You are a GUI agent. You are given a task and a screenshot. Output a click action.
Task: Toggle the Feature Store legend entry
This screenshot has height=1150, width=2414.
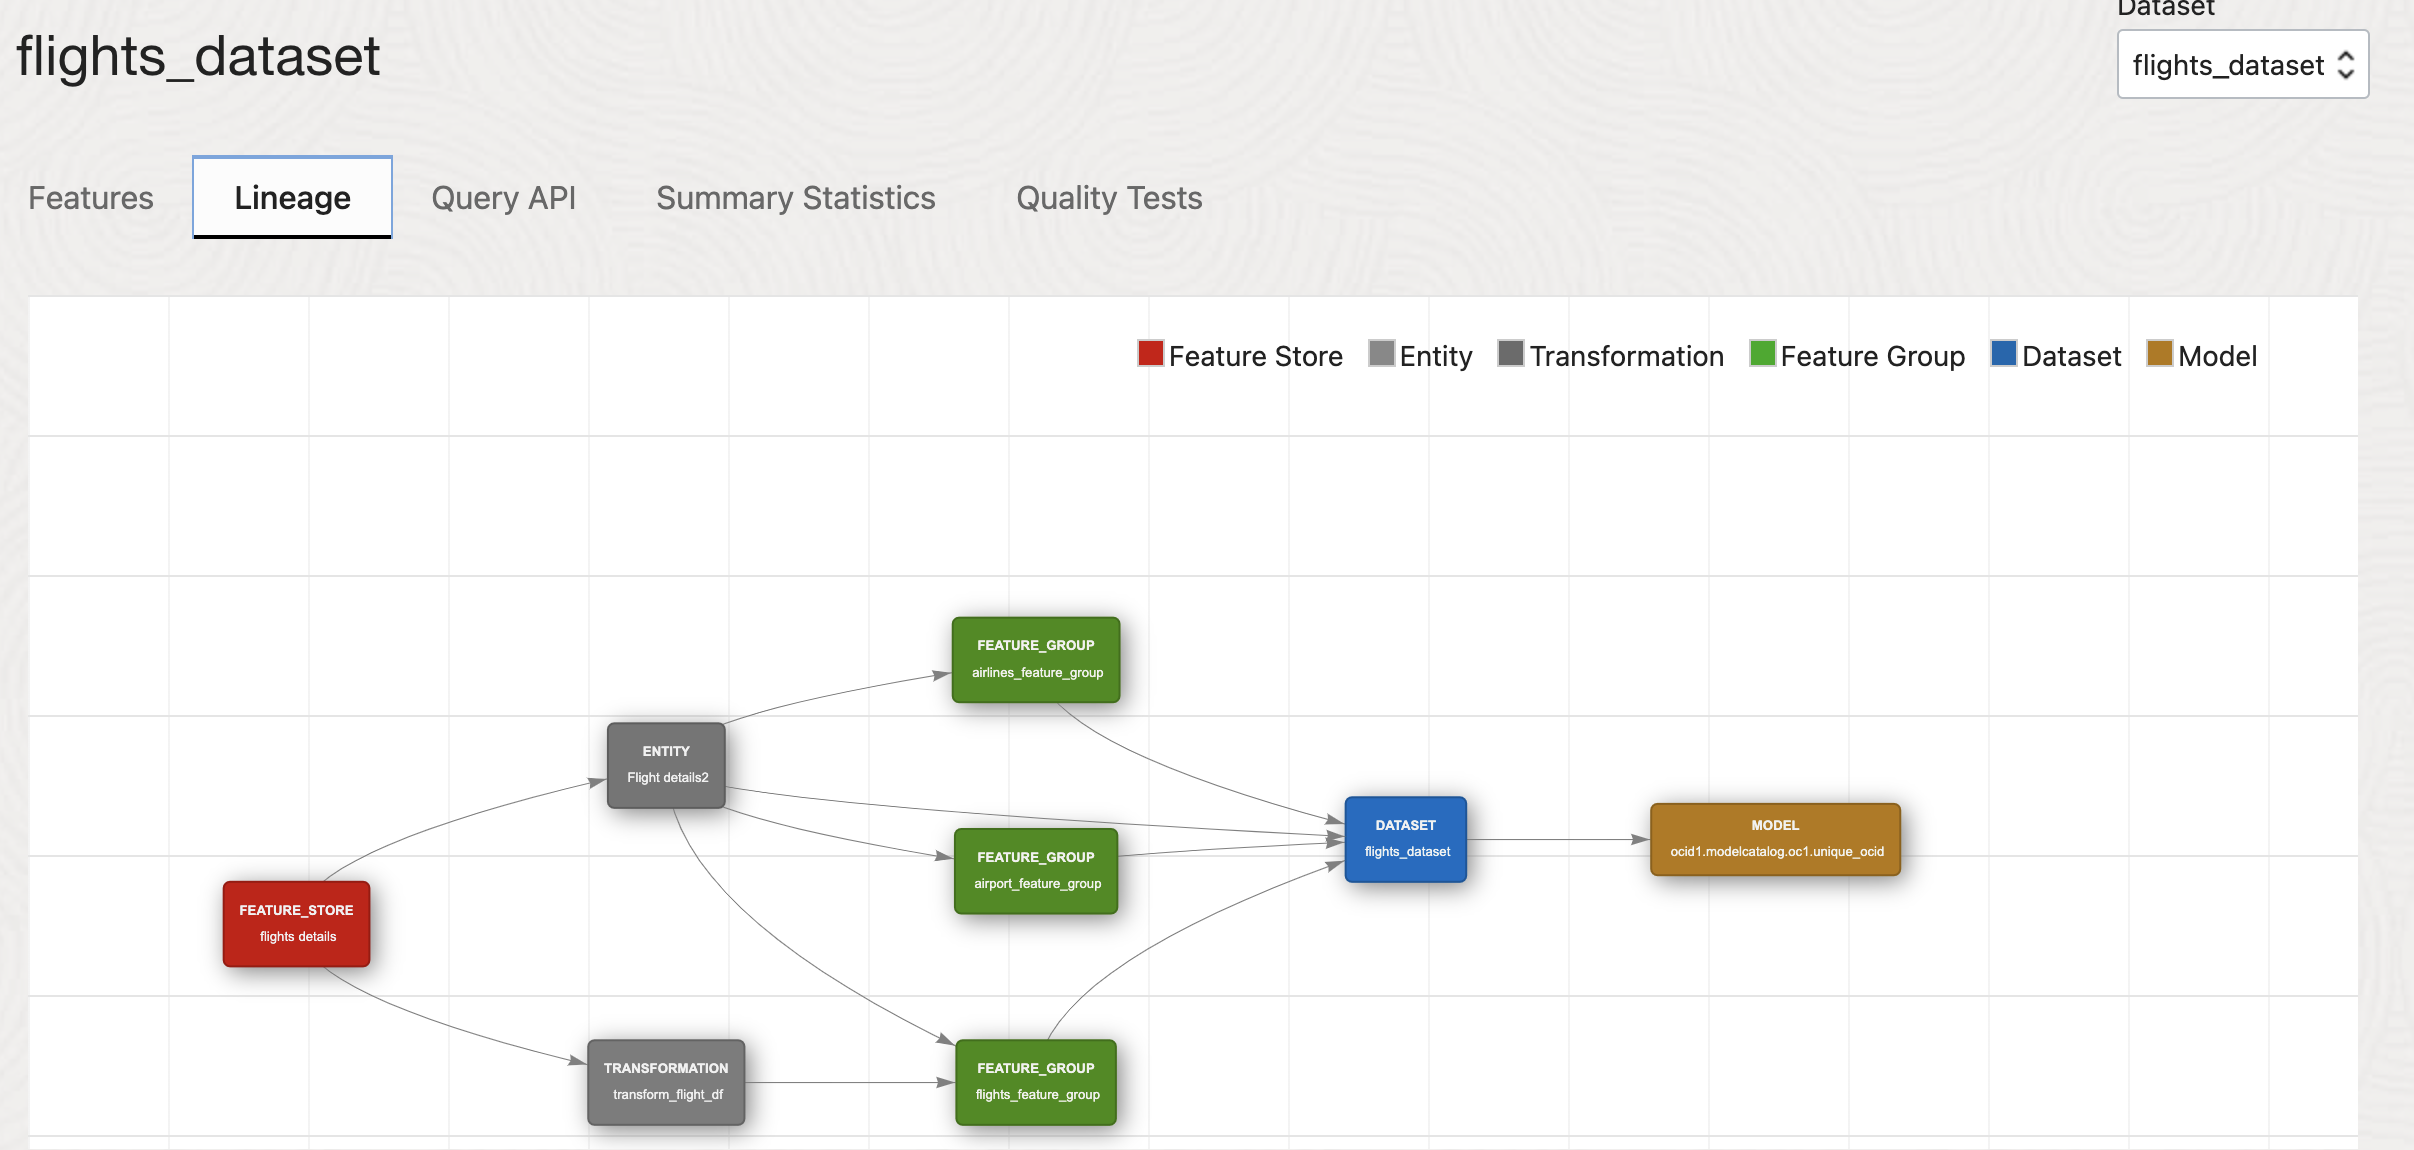pyautogui.click(x=1240, y=355)
